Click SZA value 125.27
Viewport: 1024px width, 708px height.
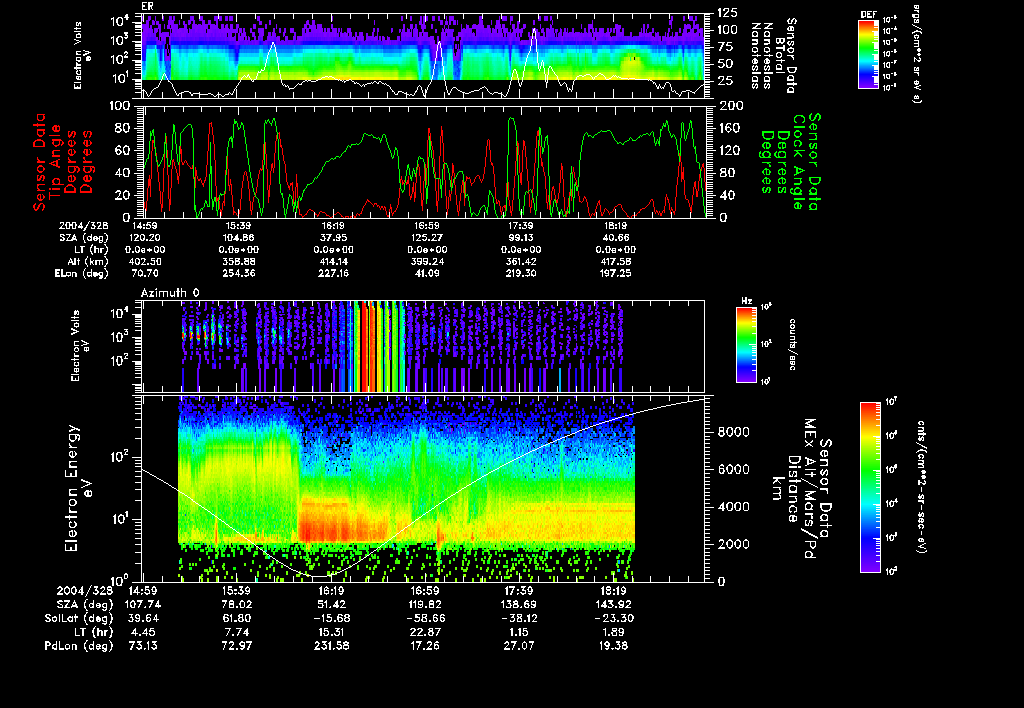(426, 238)
